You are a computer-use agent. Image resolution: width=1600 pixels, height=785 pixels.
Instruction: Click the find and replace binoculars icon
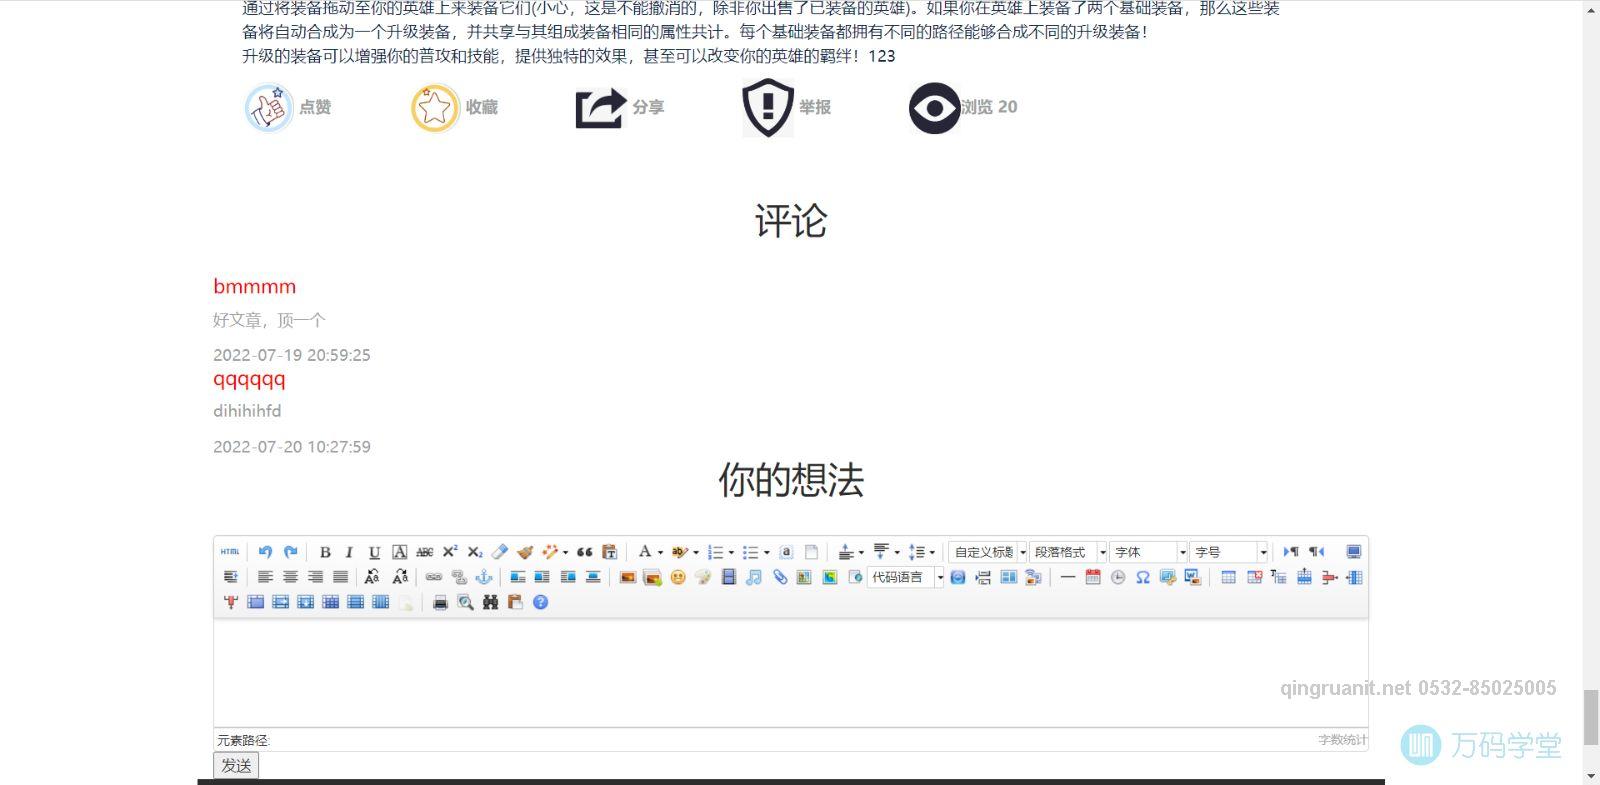coord(490,602)
